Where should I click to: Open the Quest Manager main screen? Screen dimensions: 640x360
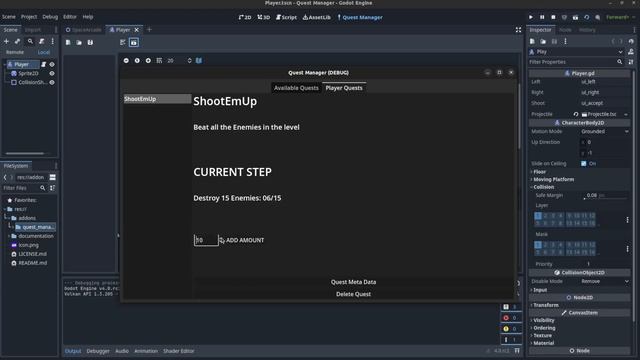point(360,17)
